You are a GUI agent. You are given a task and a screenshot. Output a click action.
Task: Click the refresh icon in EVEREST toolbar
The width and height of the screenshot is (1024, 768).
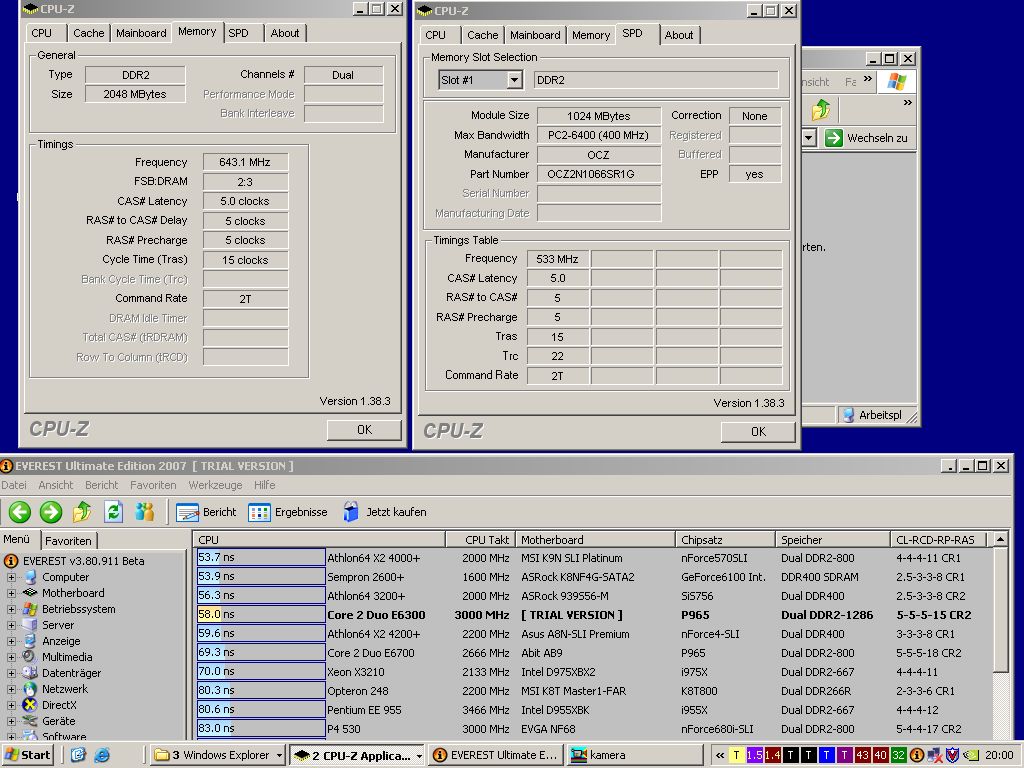114,512
